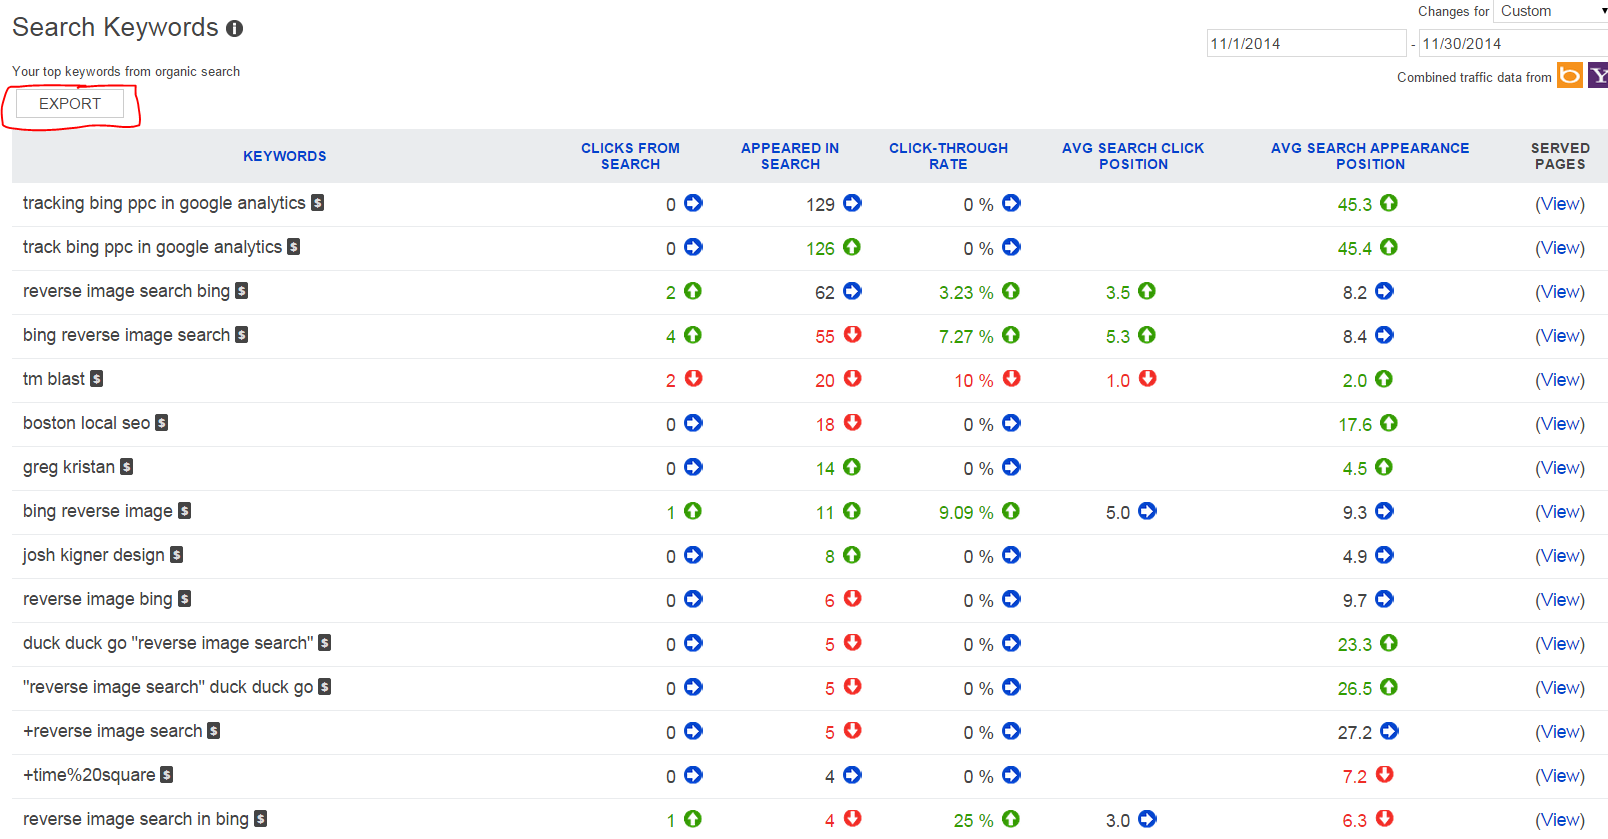Viewport: 1608px width, 839px height.
Task: Edit the end date field 11/30/2014
Action: coord(1513,43)
